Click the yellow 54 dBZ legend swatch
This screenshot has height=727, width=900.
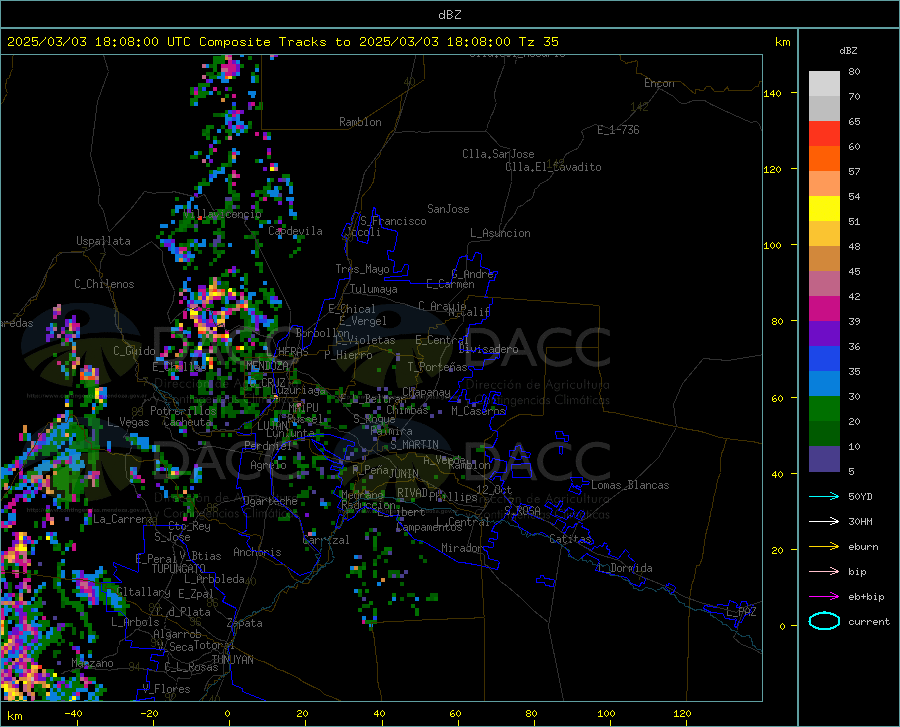(x=824, y=209)
